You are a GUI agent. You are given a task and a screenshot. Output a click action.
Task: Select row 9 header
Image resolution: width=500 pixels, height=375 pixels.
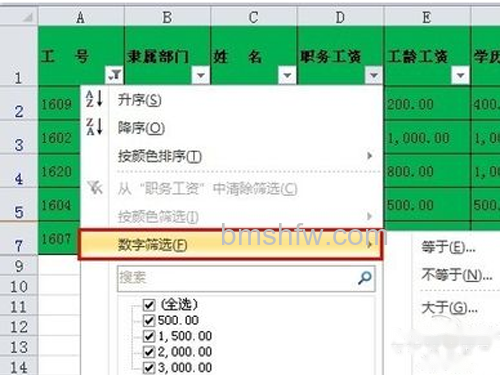tap(19, 265)
